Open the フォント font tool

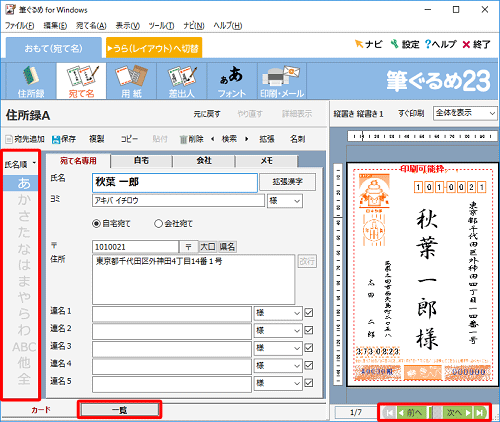(x=232, y=81)
